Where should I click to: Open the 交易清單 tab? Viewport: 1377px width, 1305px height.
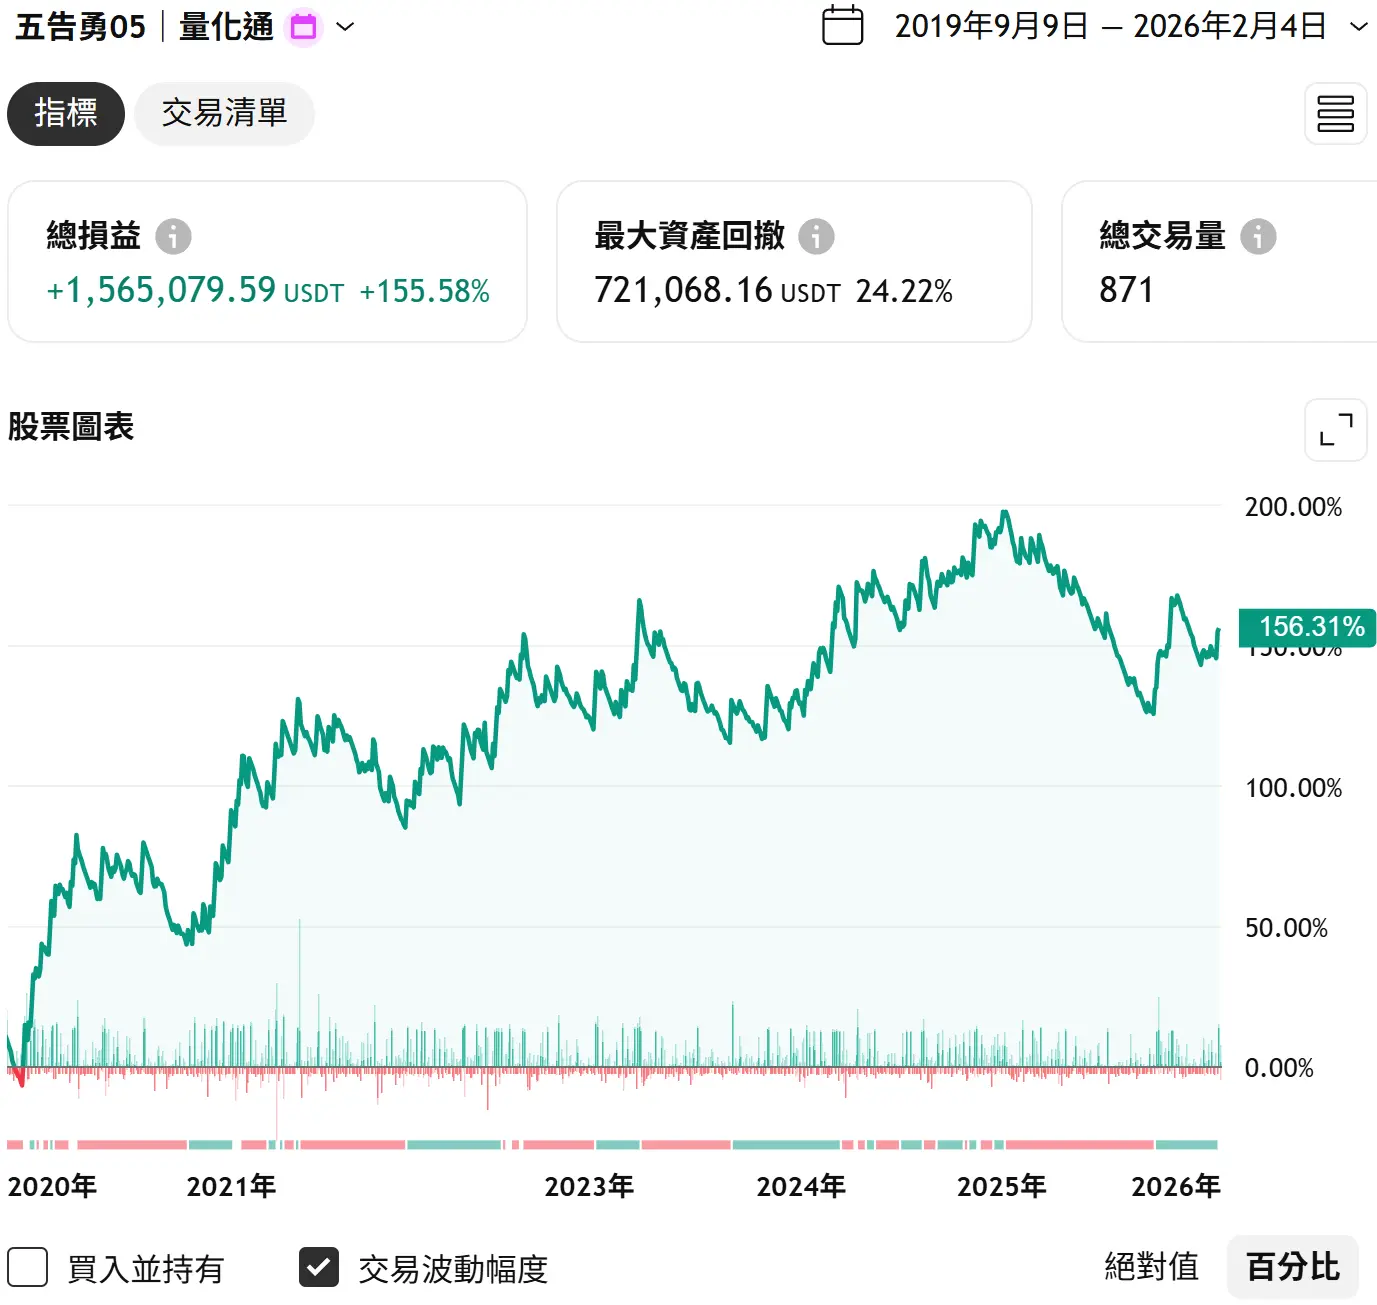(x=224, y=114)
